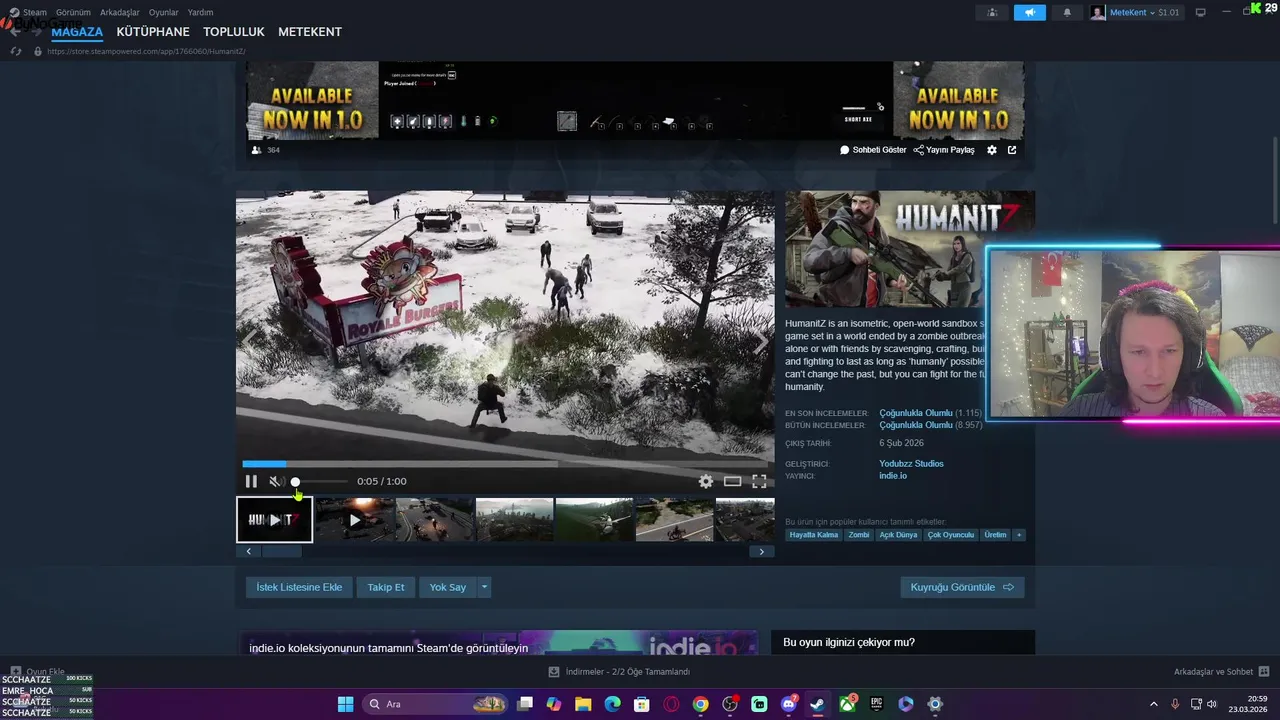Image resolution: width=1280 pixels, height=720 pixels.
Task: Pause the HumanitZ trailer video
Action: coord(251,481)
